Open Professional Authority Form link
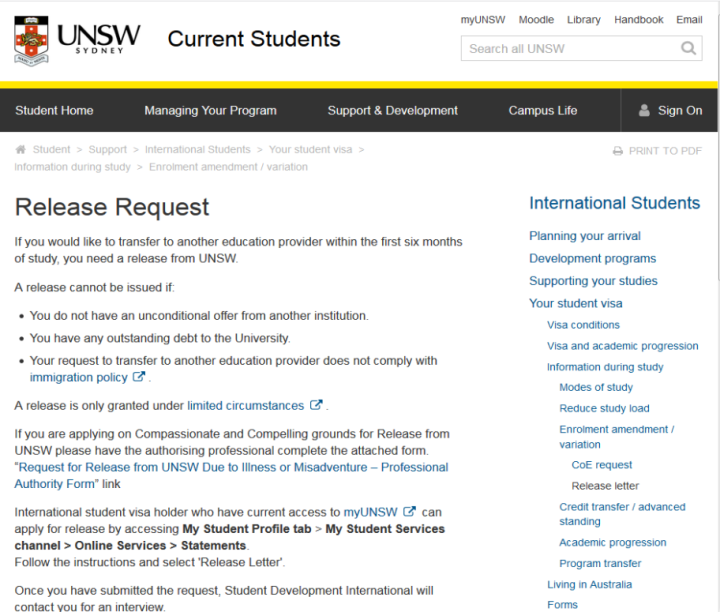The height and width of the screenshot is (612, 720). pyautogui.click(x=231, y=475)
